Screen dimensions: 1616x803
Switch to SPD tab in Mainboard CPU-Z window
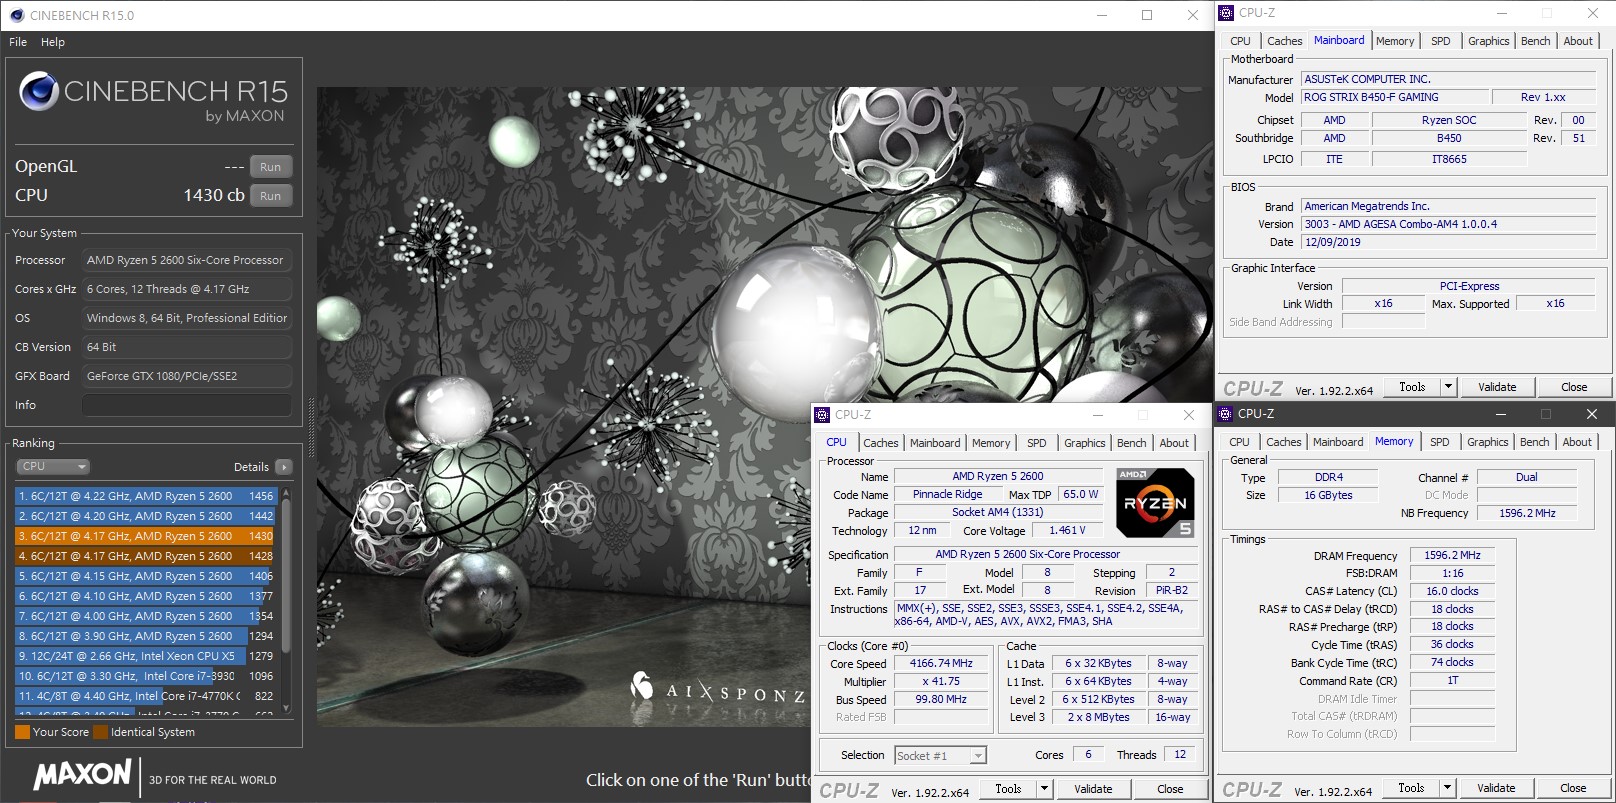[x=1440, y=41]
